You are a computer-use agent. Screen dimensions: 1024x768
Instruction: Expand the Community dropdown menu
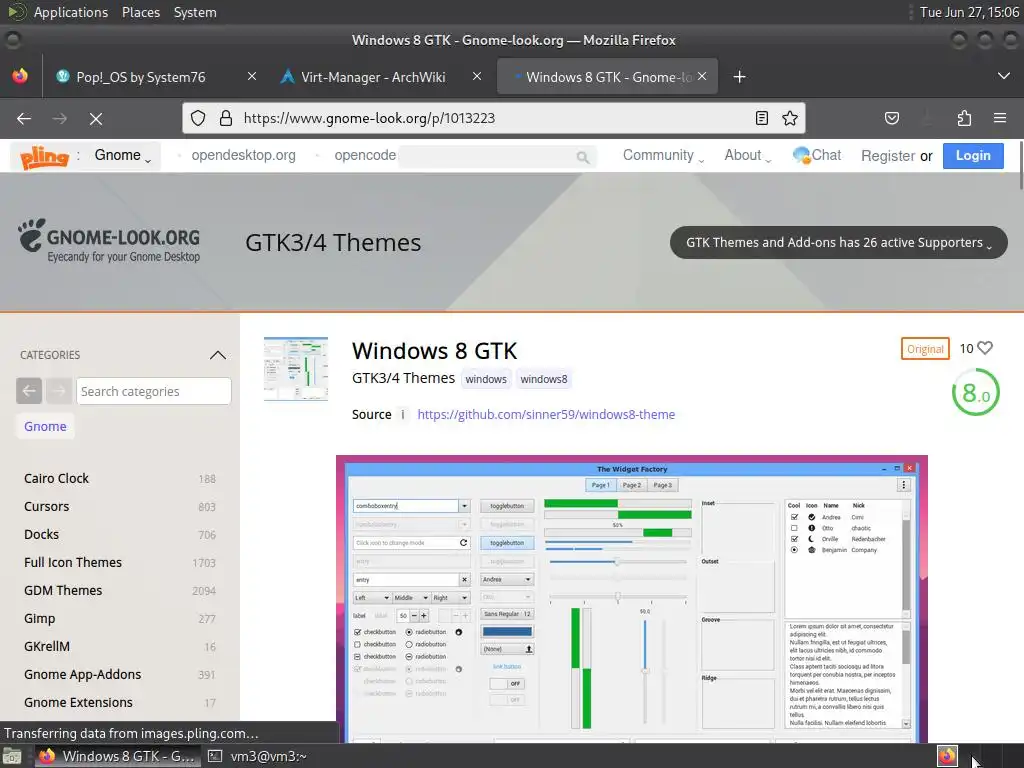[x=663, y=155]
